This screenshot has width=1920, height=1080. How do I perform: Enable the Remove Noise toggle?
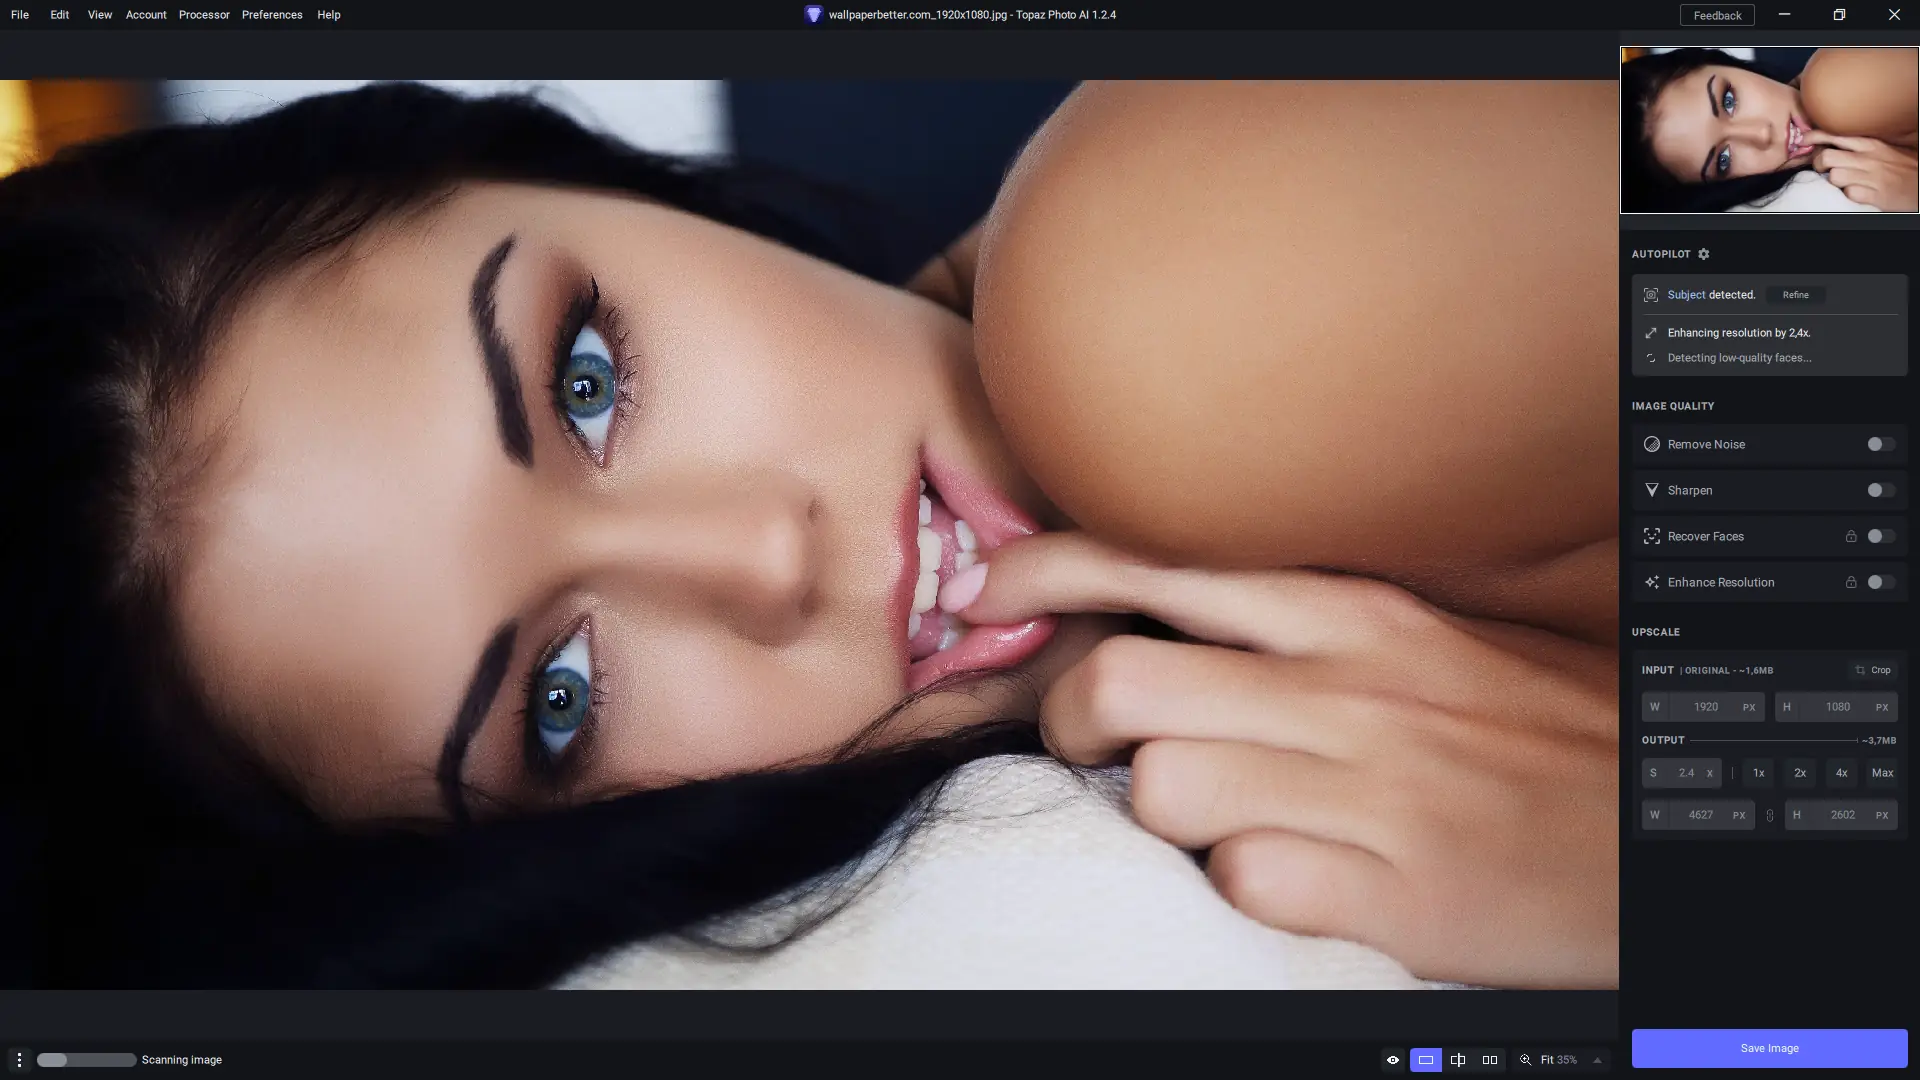[x=1880, y=444]
